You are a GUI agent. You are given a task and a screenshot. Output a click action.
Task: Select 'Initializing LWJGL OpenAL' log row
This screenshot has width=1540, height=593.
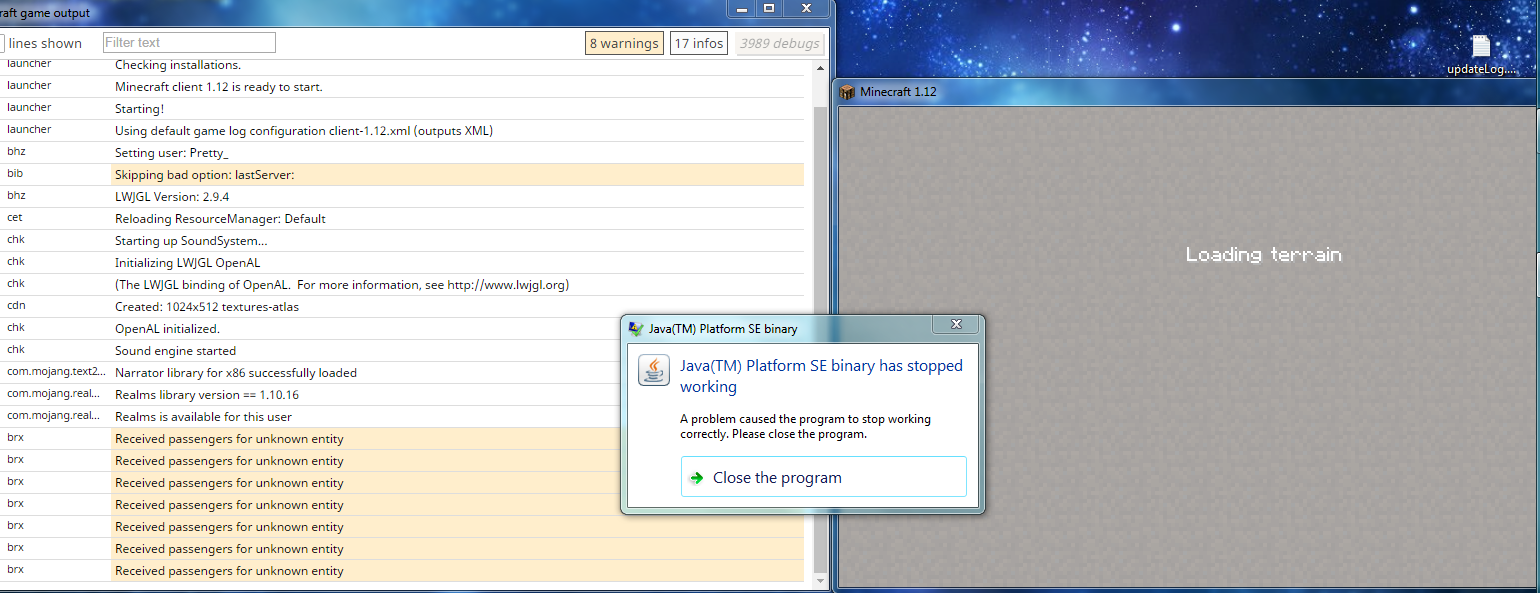pos(402,263)
